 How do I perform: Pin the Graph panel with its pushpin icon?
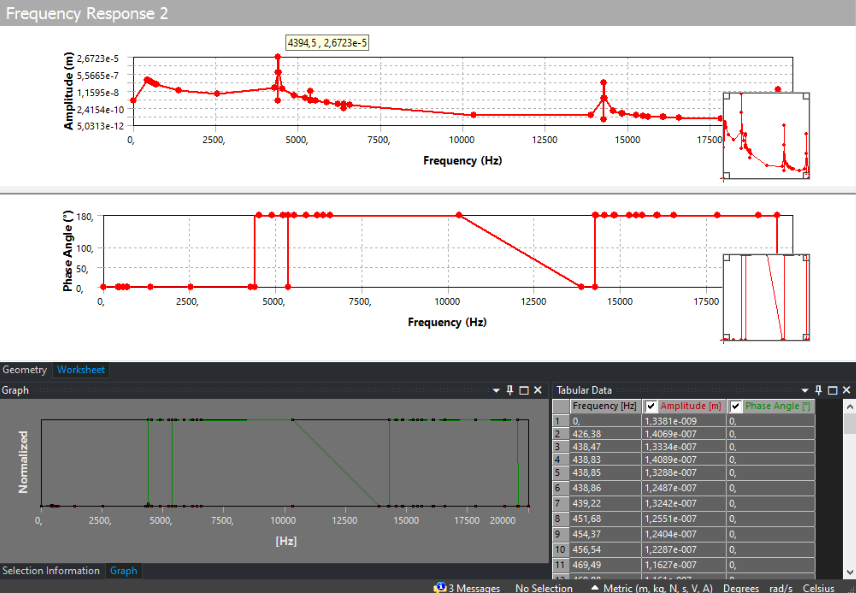(x=510, y=390)
